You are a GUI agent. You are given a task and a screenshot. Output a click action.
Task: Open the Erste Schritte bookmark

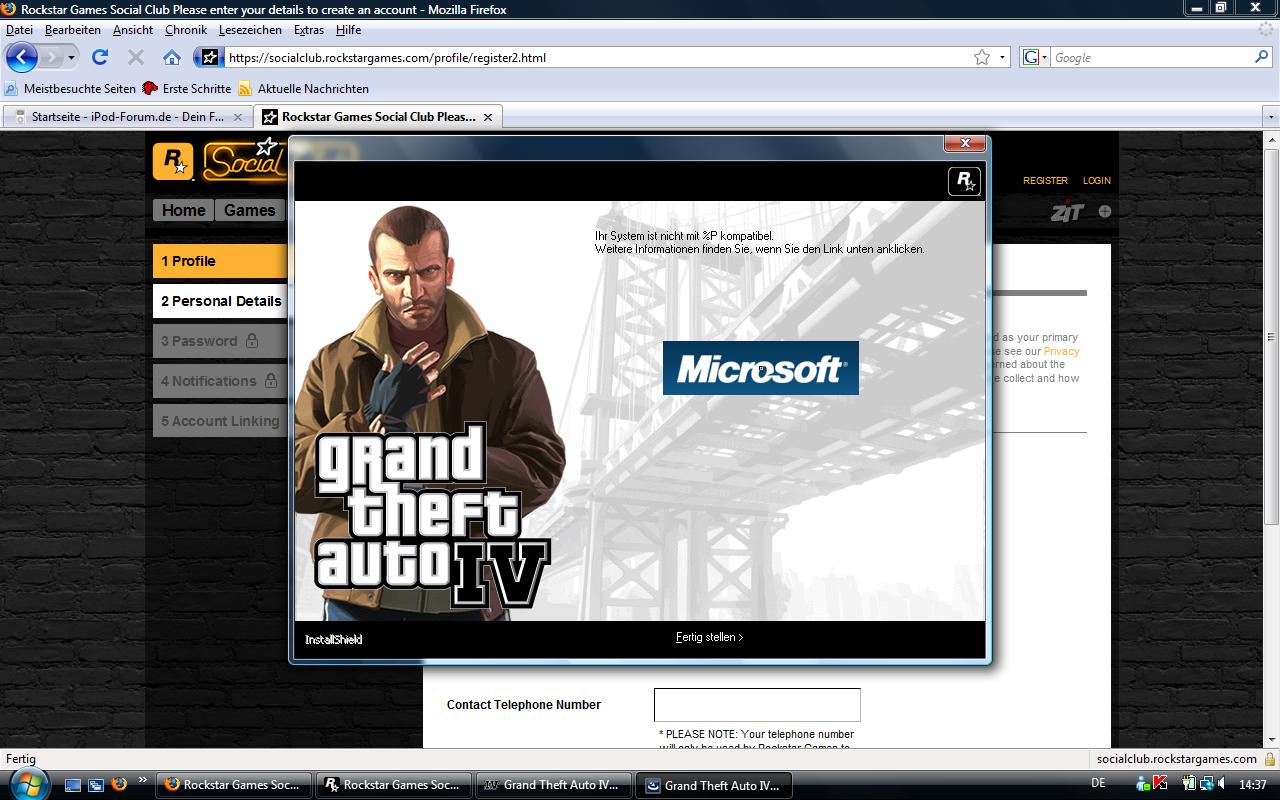[187, 89]
